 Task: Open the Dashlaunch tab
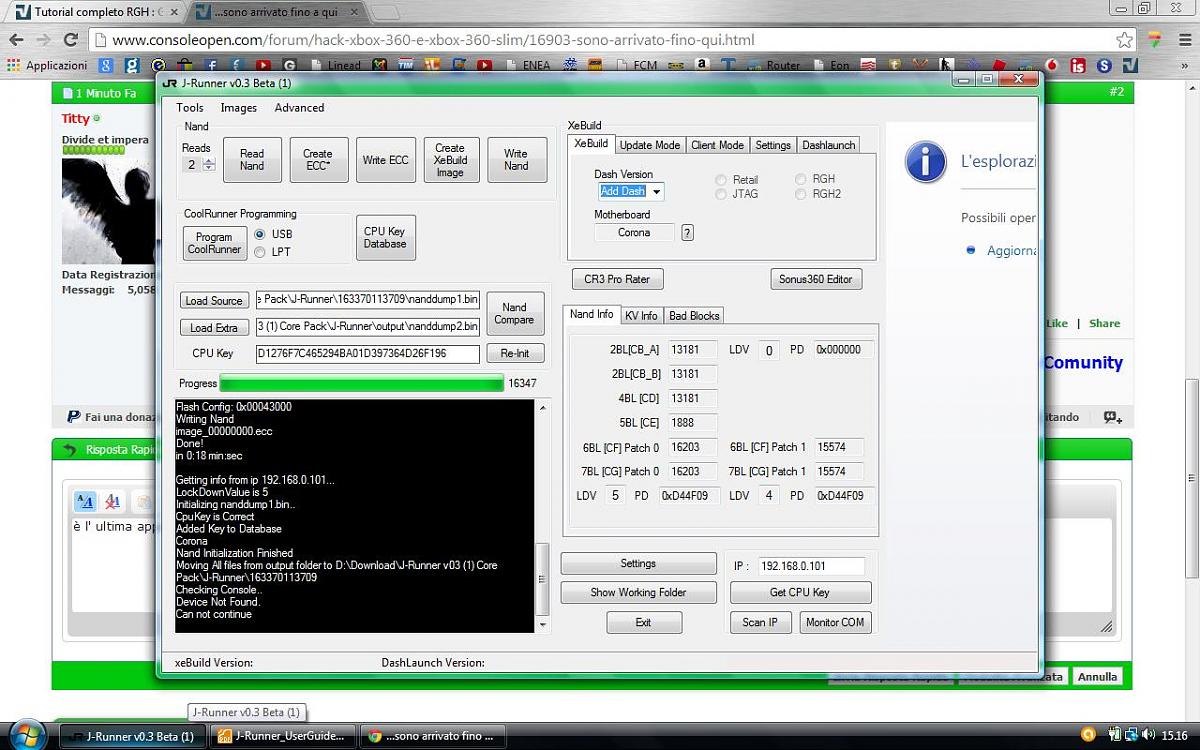point(829,145)
